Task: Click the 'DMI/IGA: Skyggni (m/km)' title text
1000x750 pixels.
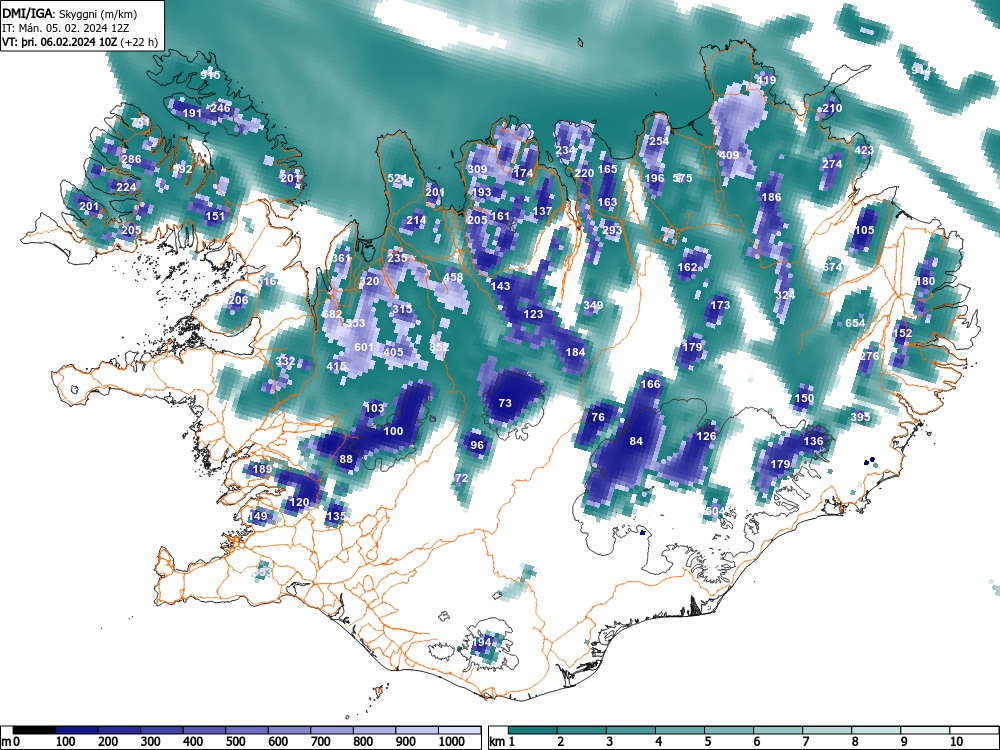Action: (70, 13)
